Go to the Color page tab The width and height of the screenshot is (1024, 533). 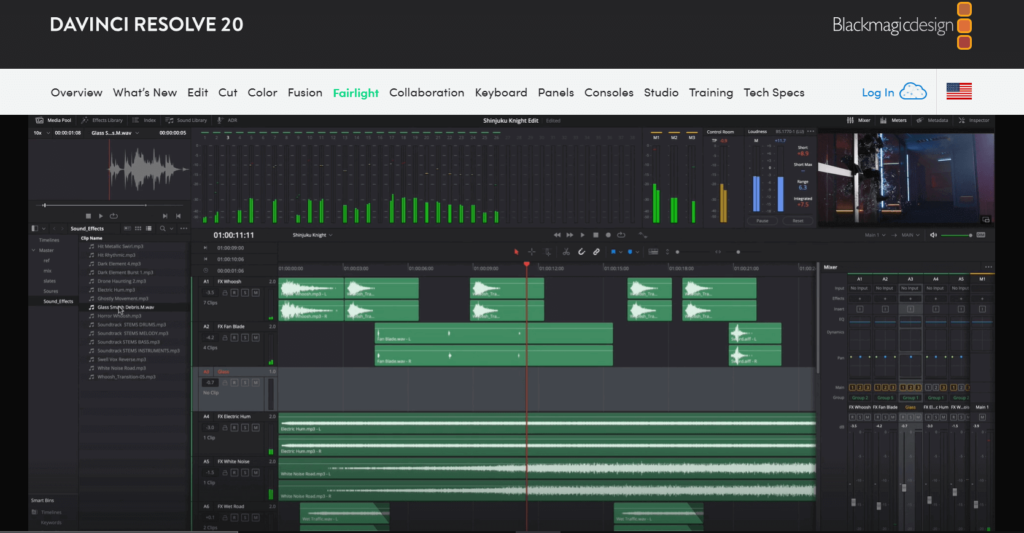click(262, 93)
